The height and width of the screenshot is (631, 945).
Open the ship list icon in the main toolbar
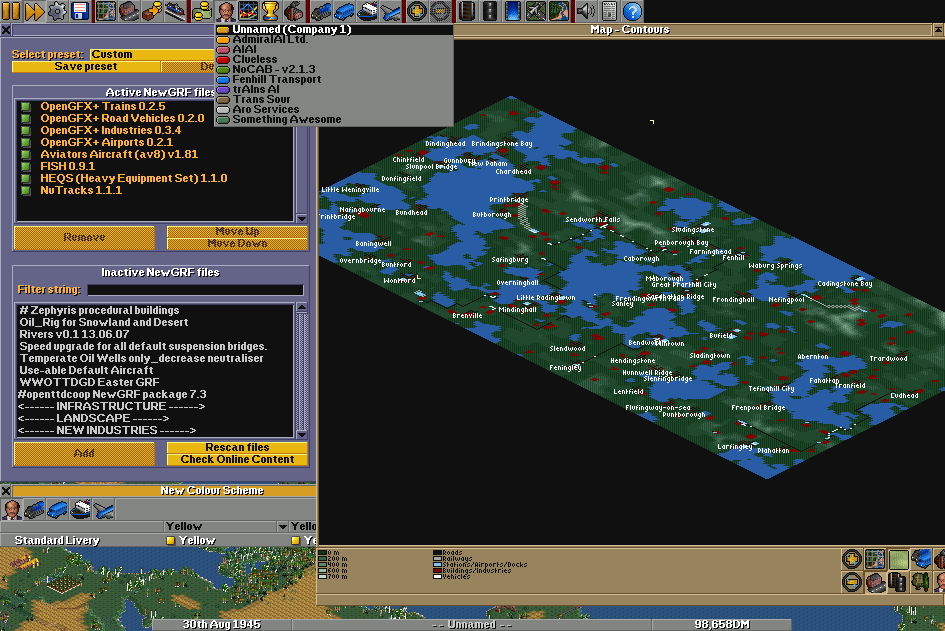[x=367, y=11]
